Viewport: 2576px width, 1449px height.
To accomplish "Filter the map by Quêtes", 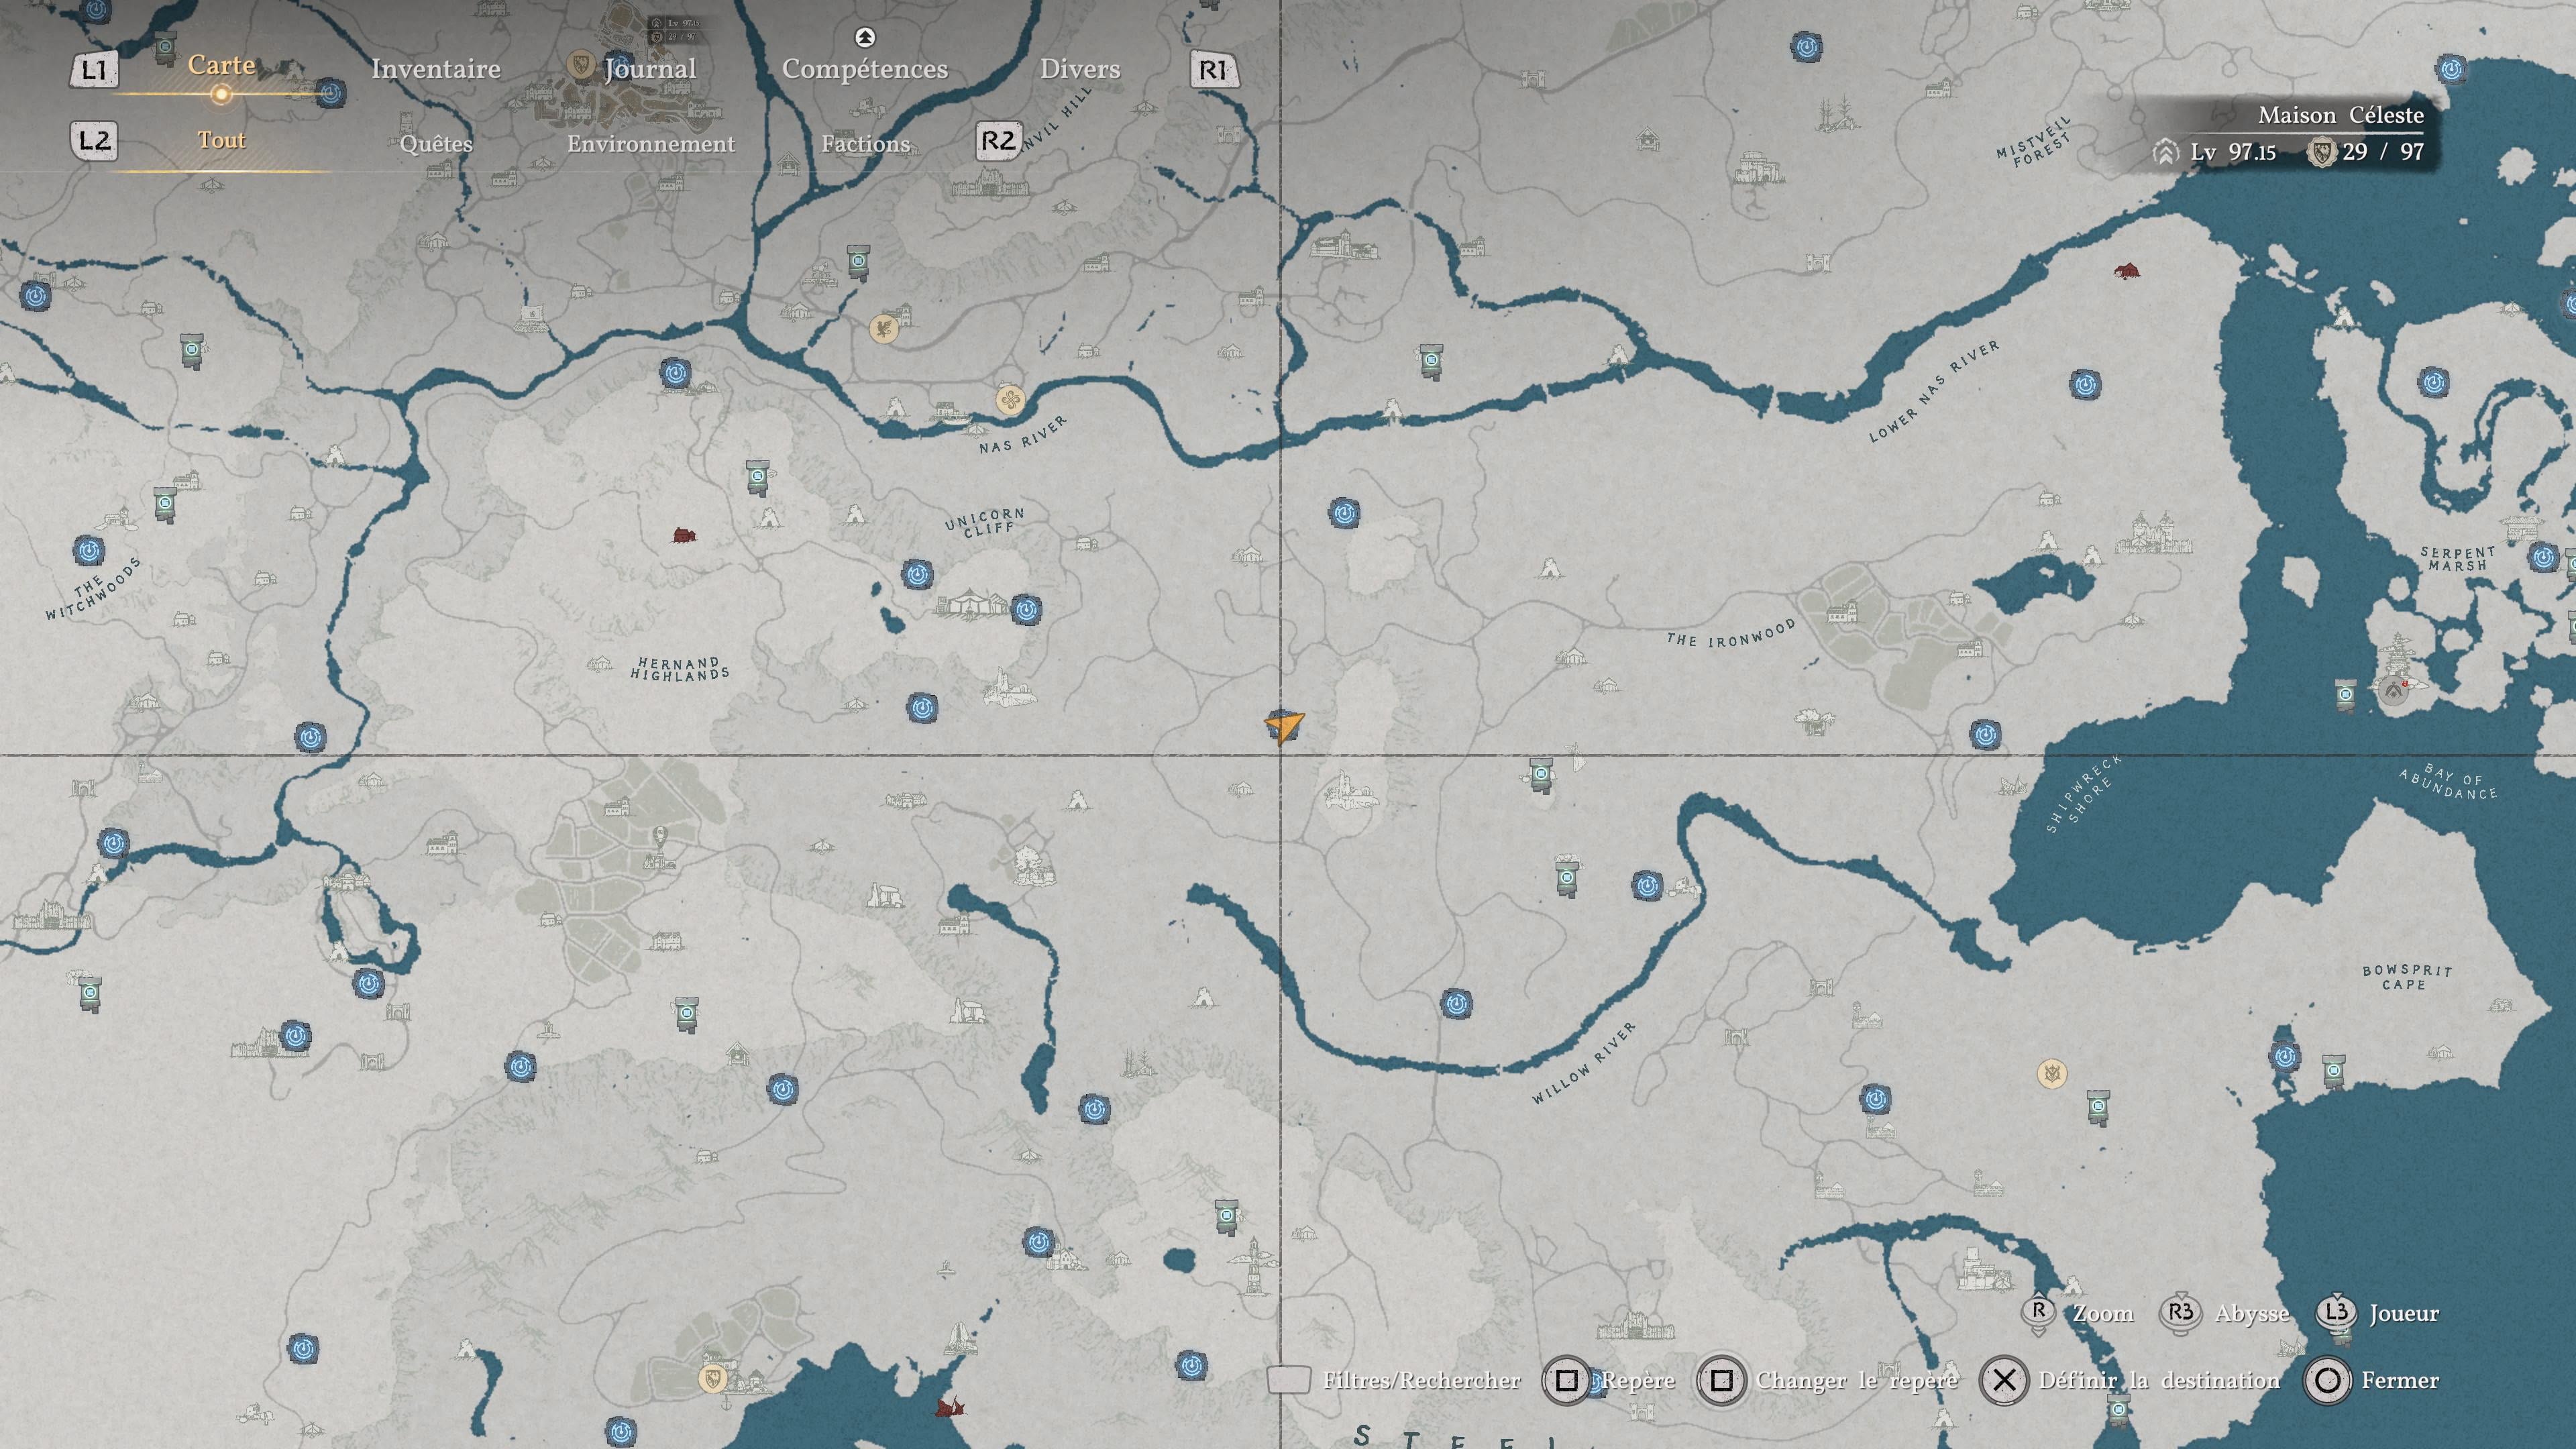I will pos(436,144).
